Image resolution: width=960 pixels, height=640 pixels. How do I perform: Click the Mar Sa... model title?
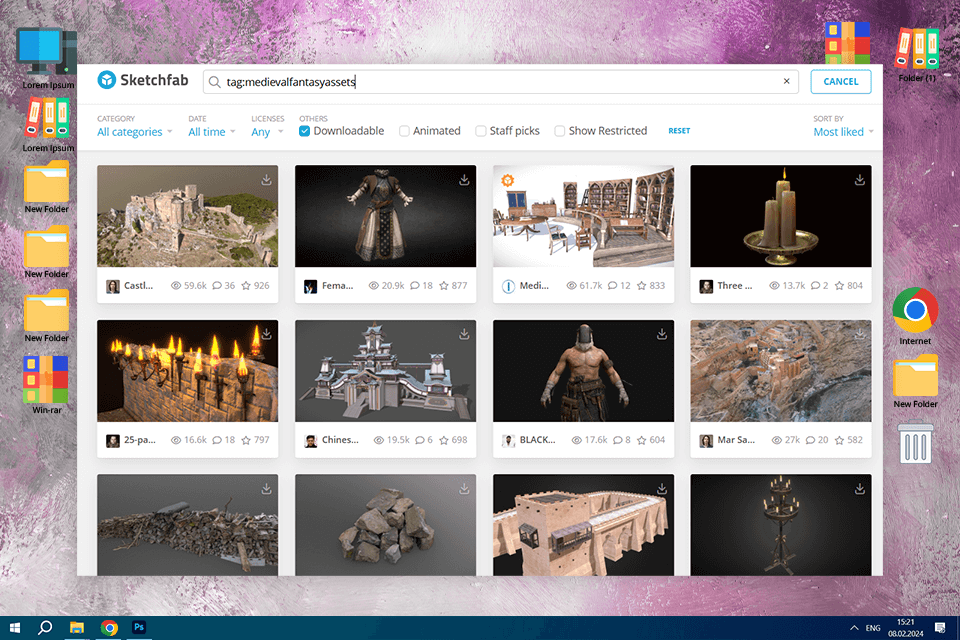pyautogui.click(x=736, y=440)
